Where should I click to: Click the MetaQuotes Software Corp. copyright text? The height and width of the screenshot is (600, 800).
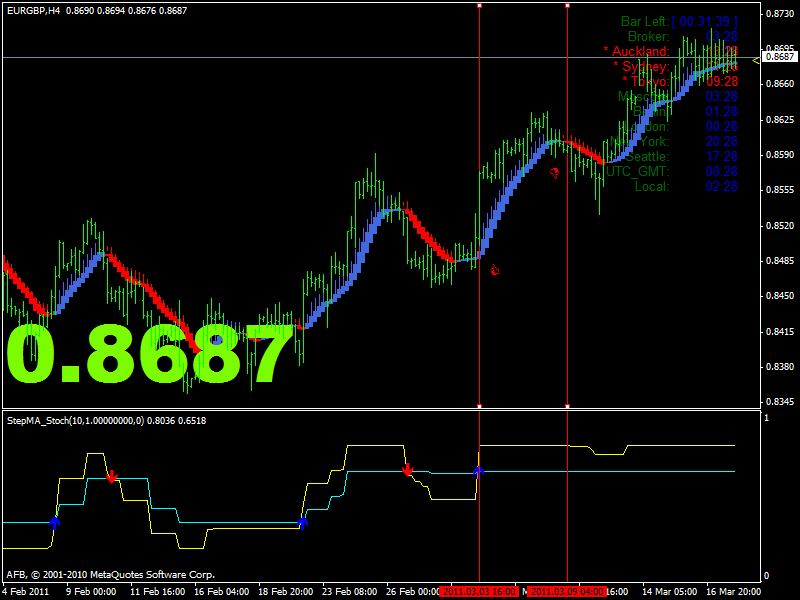pos(110,575)
